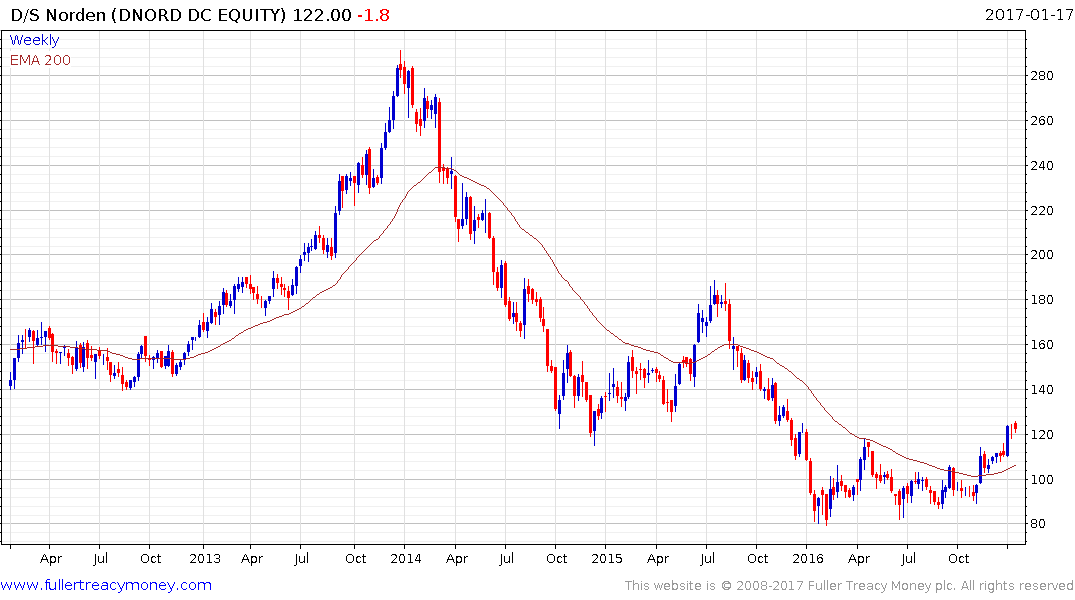
Task: Click the last price value 122.00
Action: coord(322,15)
